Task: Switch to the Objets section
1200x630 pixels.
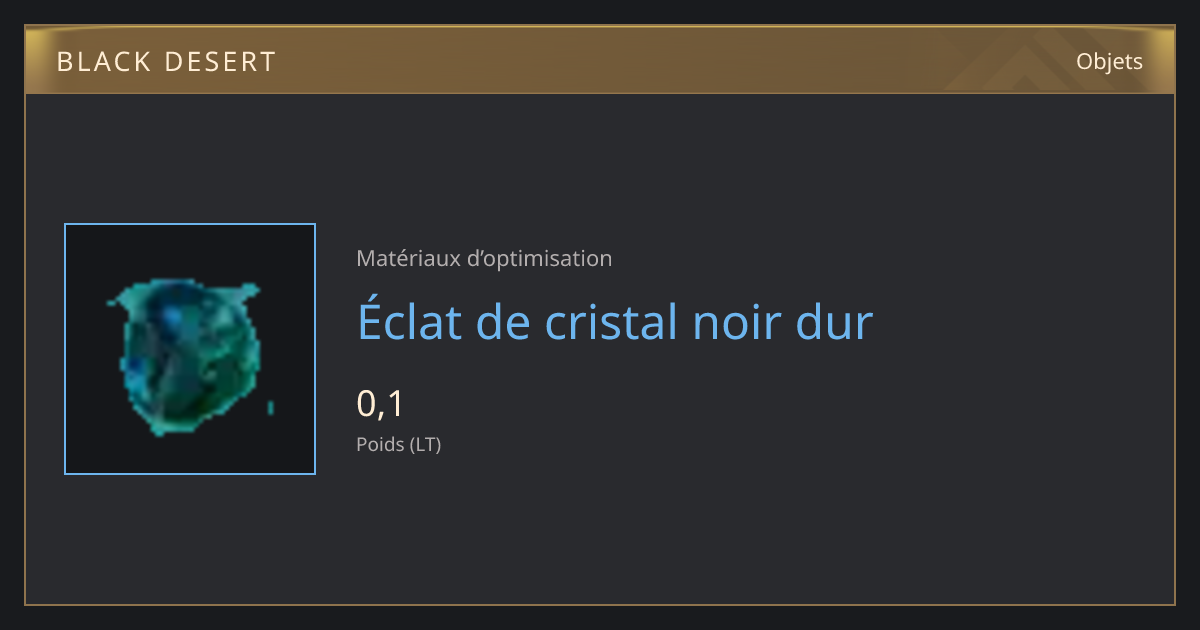Action: (x=1109, y=61)
